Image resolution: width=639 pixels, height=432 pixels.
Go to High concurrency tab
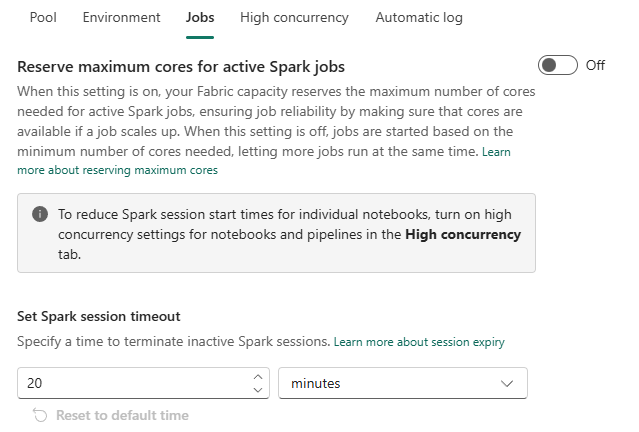tap(294, 18)
